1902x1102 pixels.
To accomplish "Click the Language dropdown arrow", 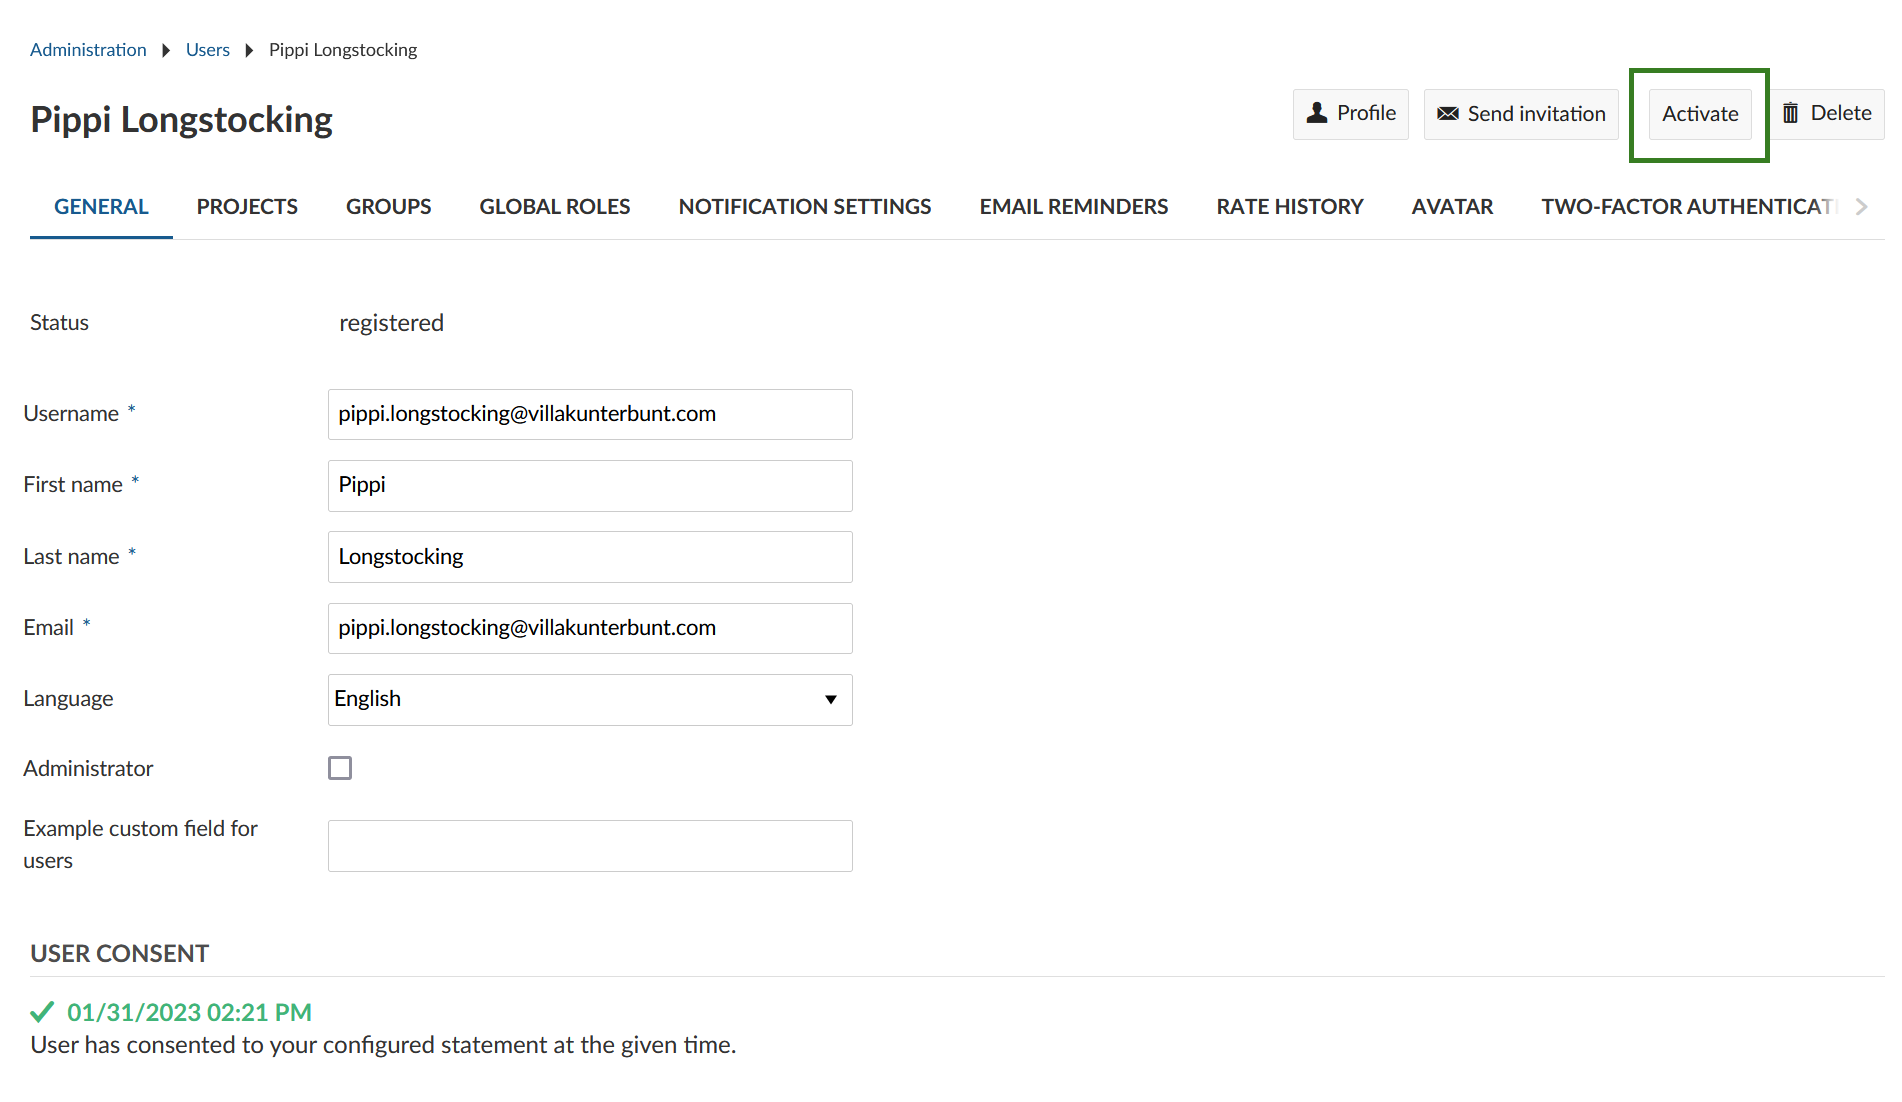I will coord(830,700).
